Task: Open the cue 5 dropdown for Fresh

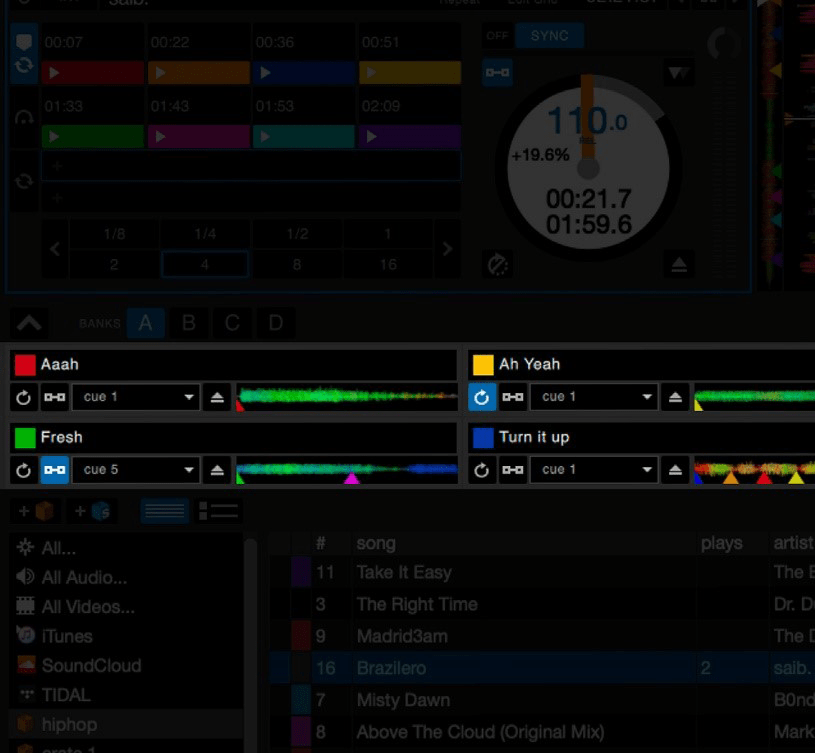Action: tap(135, 470)
